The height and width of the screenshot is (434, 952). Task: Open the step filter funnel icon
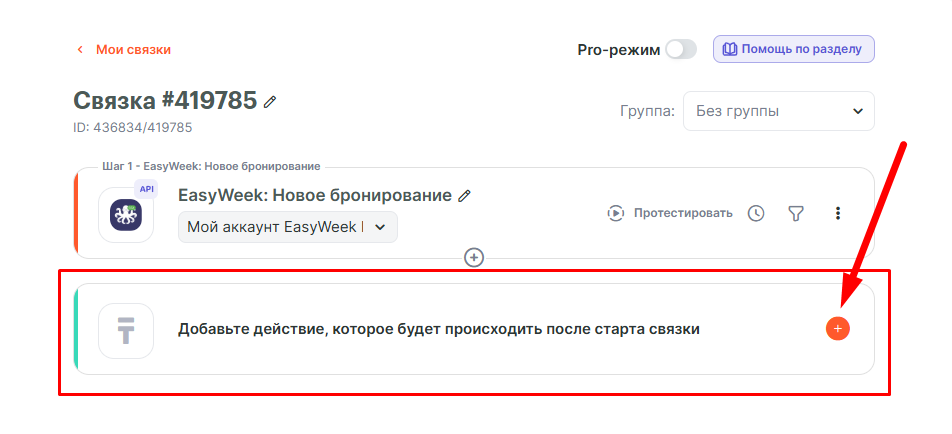(x=796, y=213)
